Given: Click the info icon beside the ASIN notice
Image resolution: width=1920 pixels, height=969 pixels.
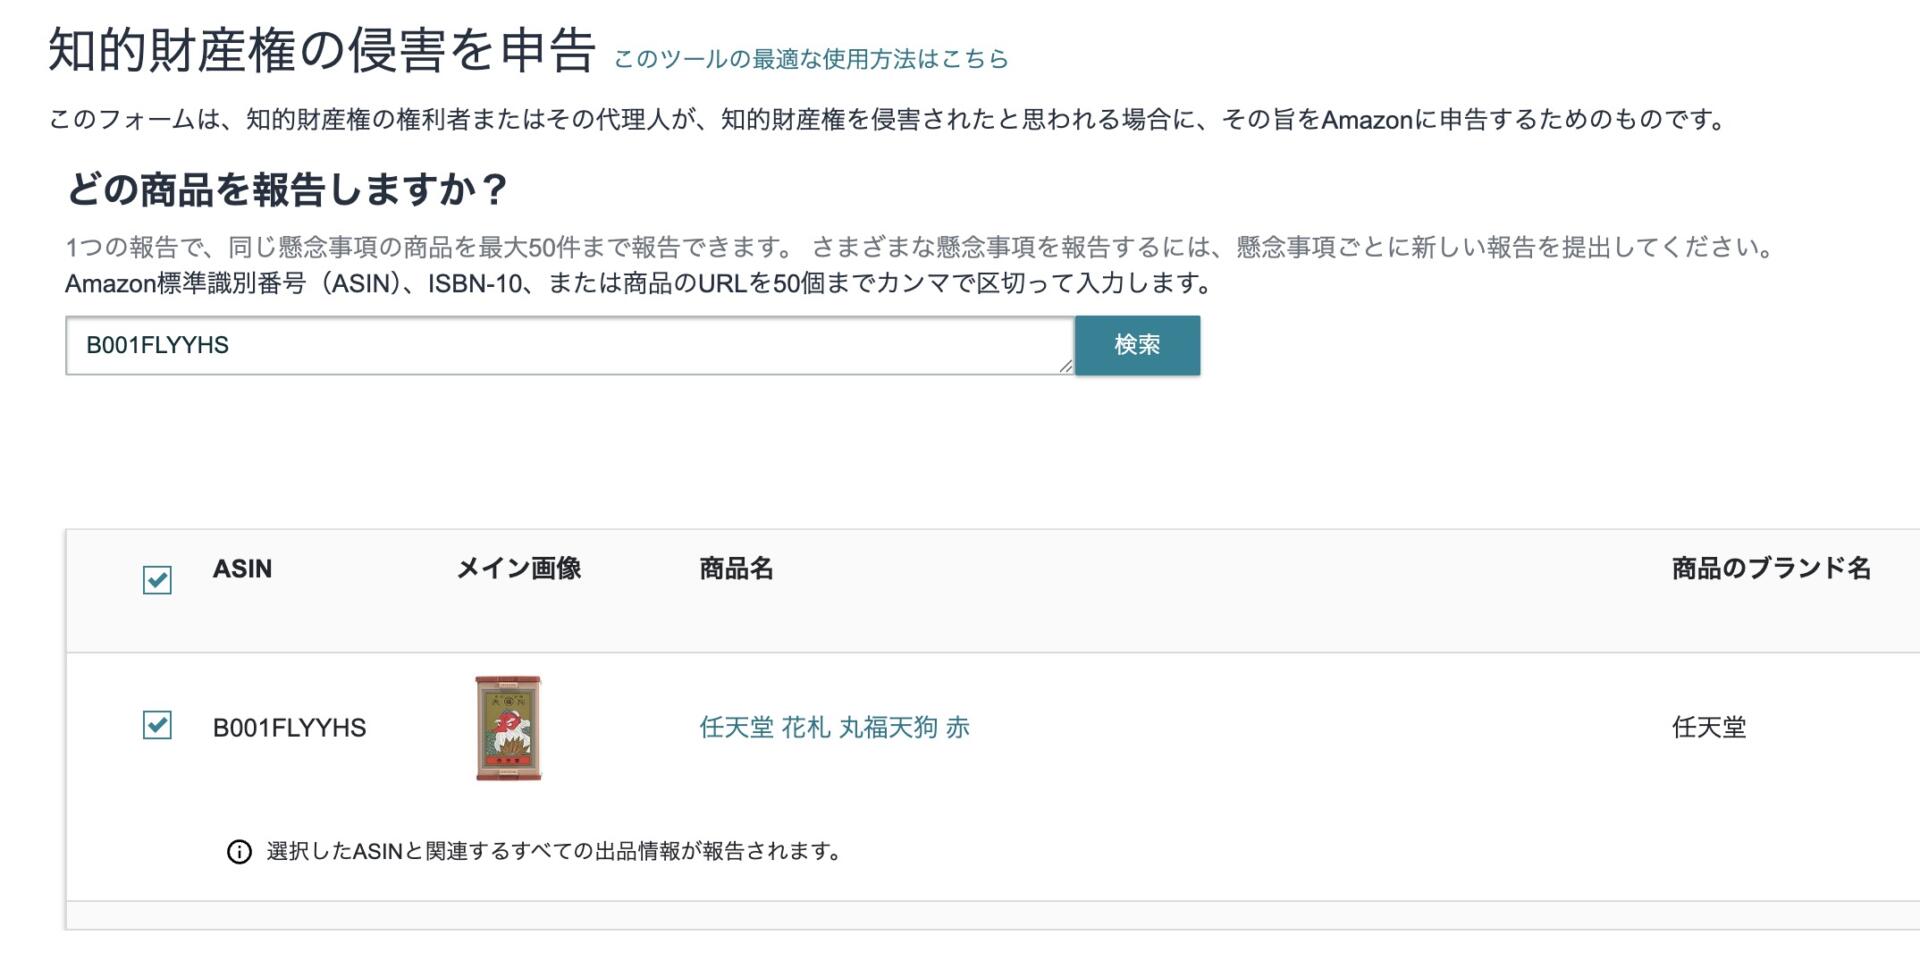Looking at the screenshot, I should (239, 852).
